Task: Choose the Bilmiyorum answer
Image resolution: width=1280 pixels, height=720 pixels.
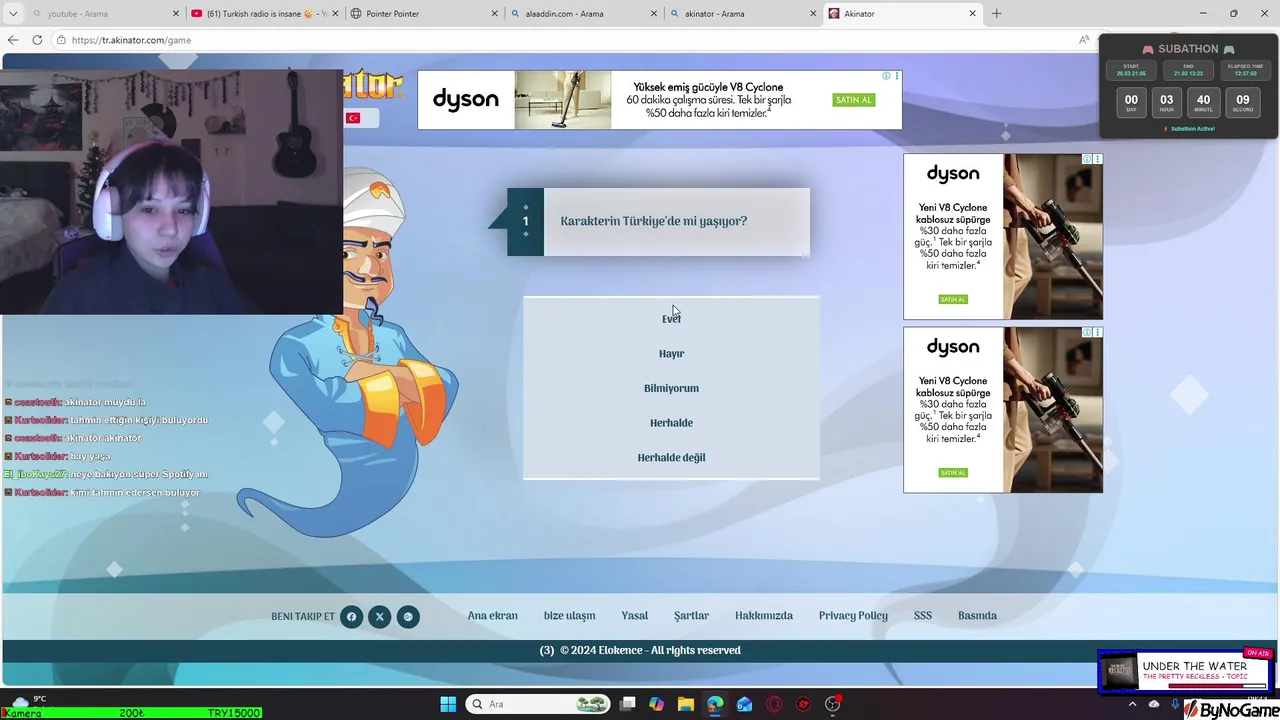Action: [671, 388]
